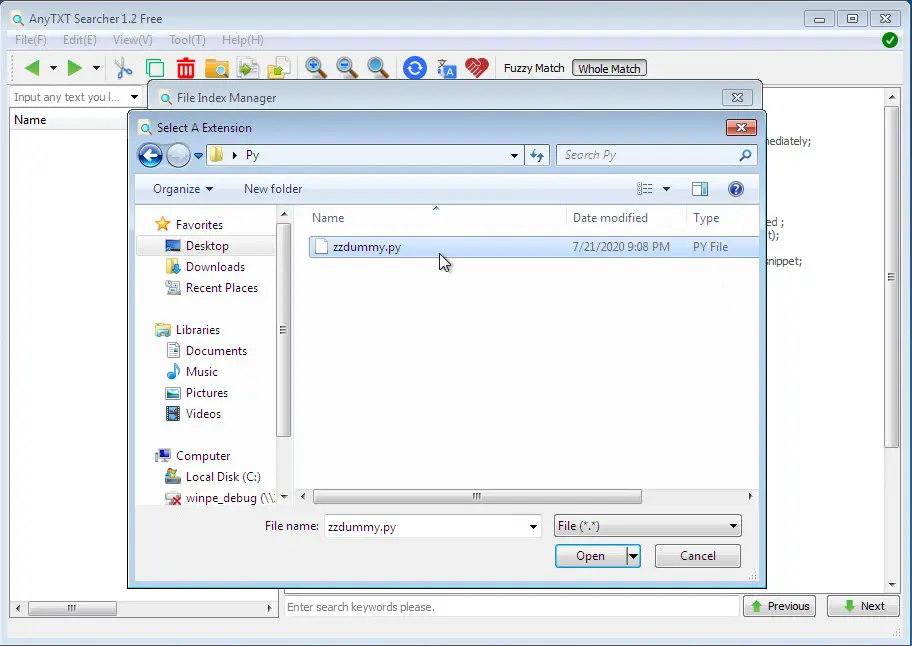Open the Edit(E) menu
Image resolution: width=912 pixels, height=646 pixels.
(x=80, y=40)
